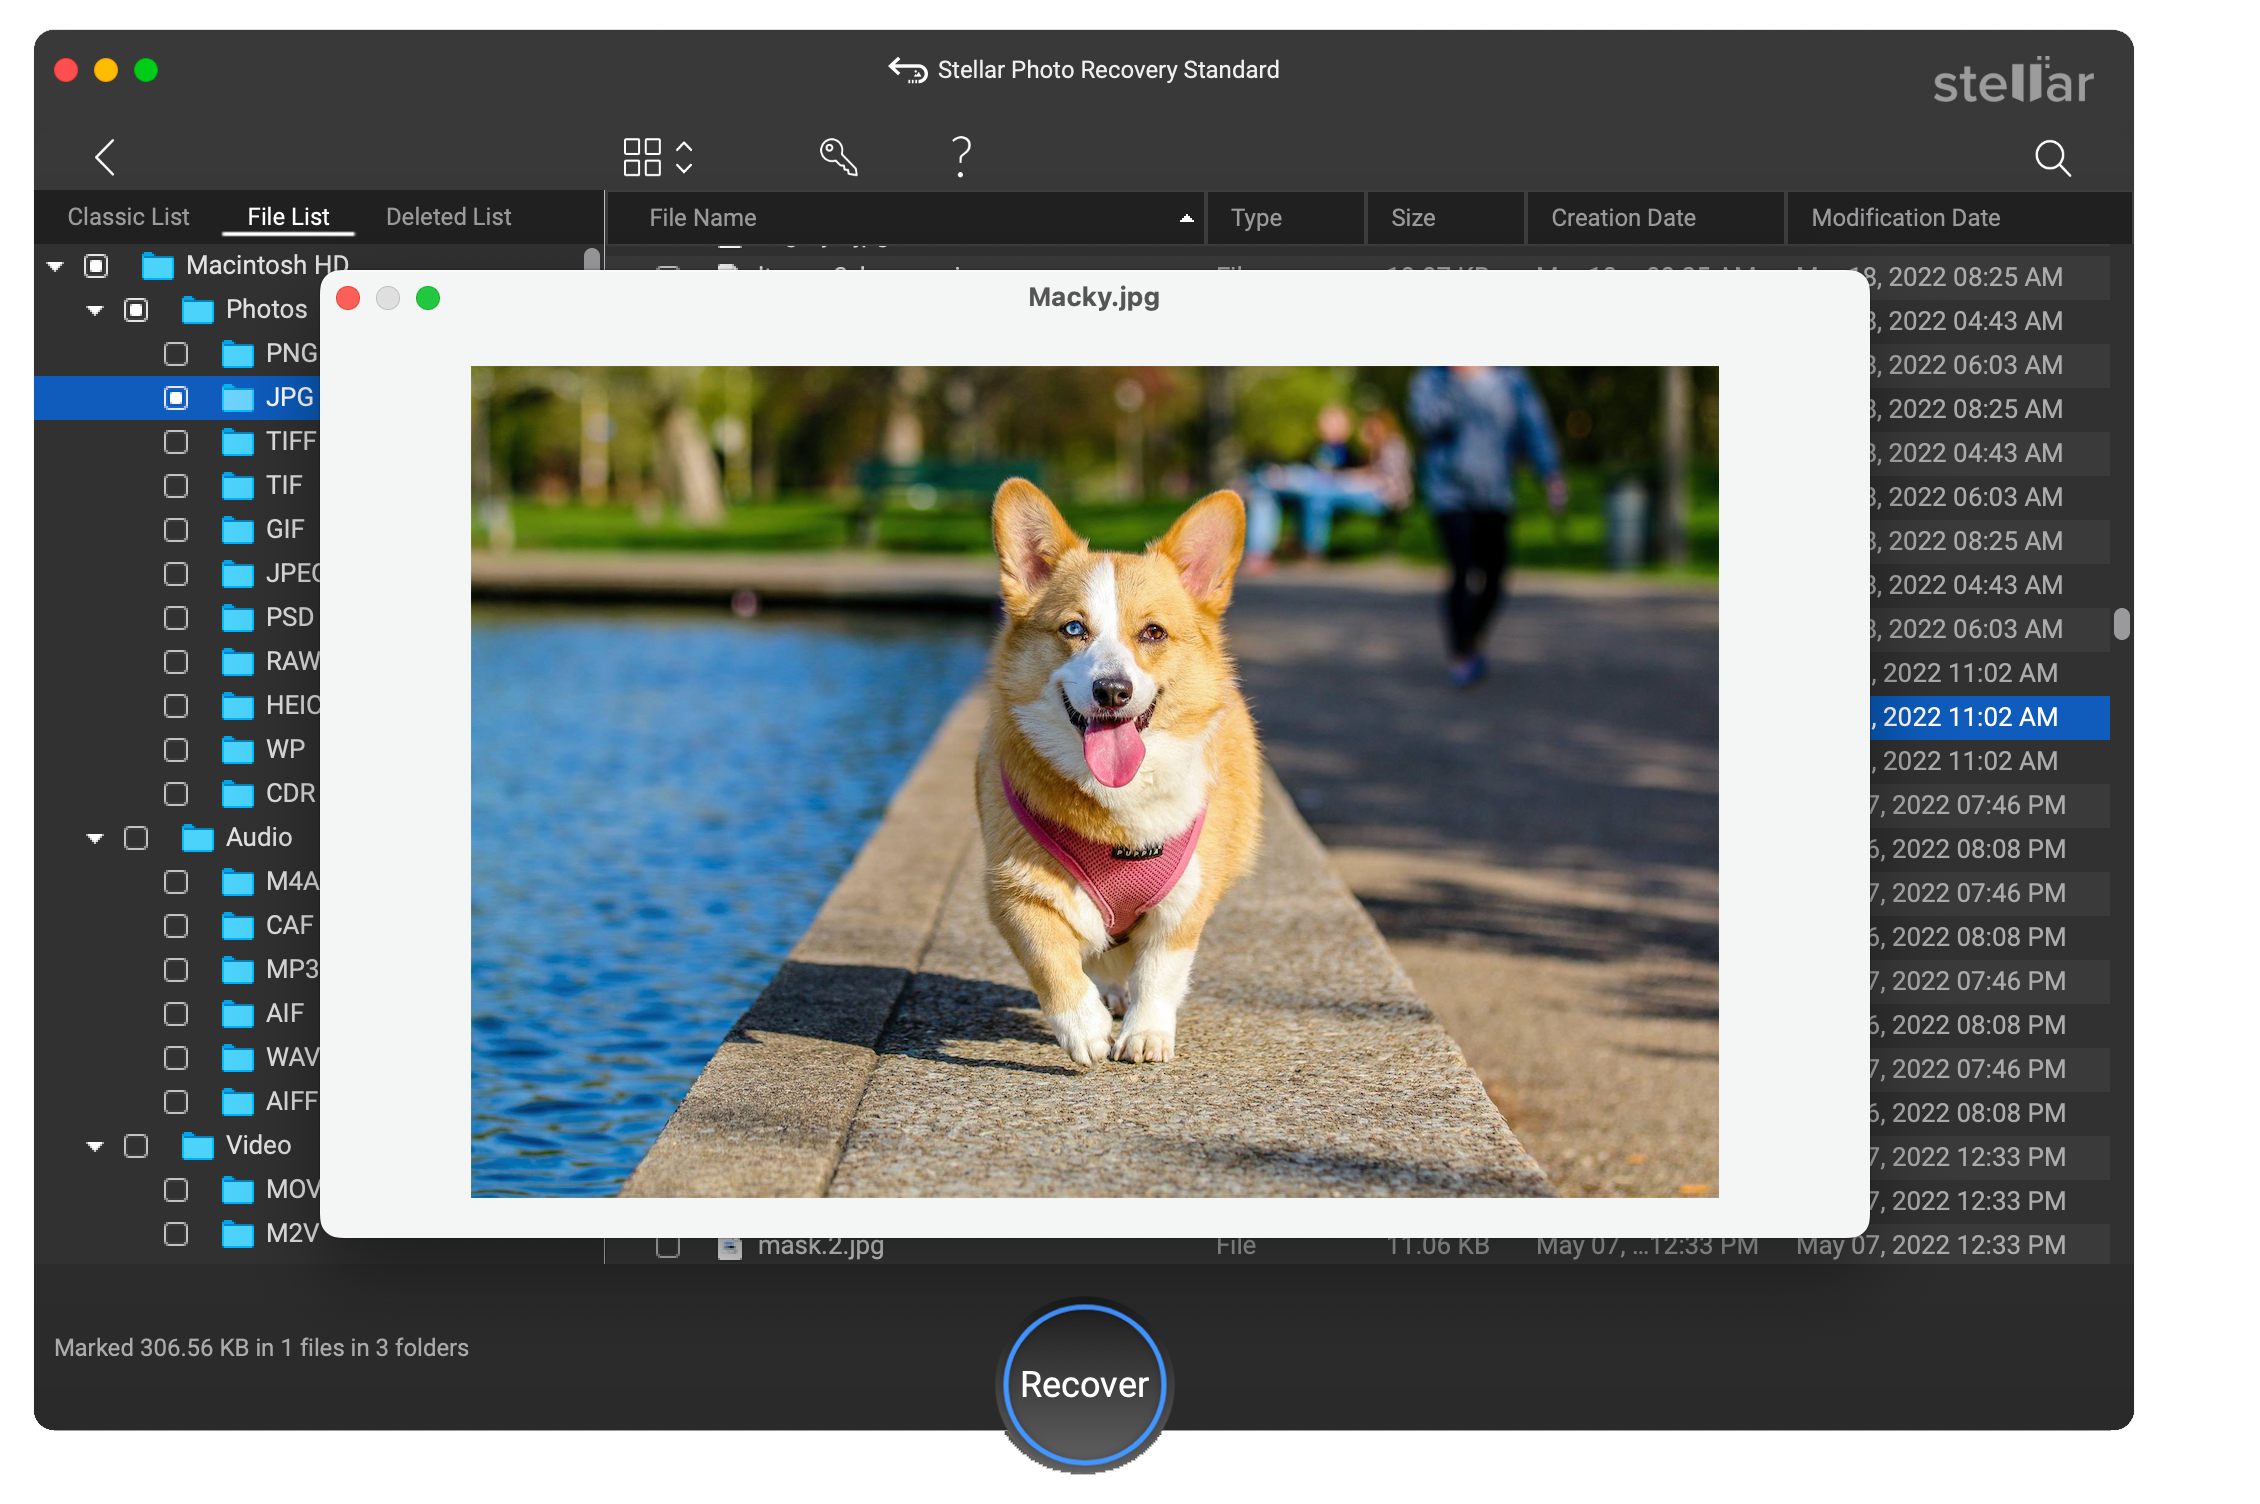Screen dimensions: 2260x1504
Task: Click the corgi preview image
Action: (x=1094, y=781)
